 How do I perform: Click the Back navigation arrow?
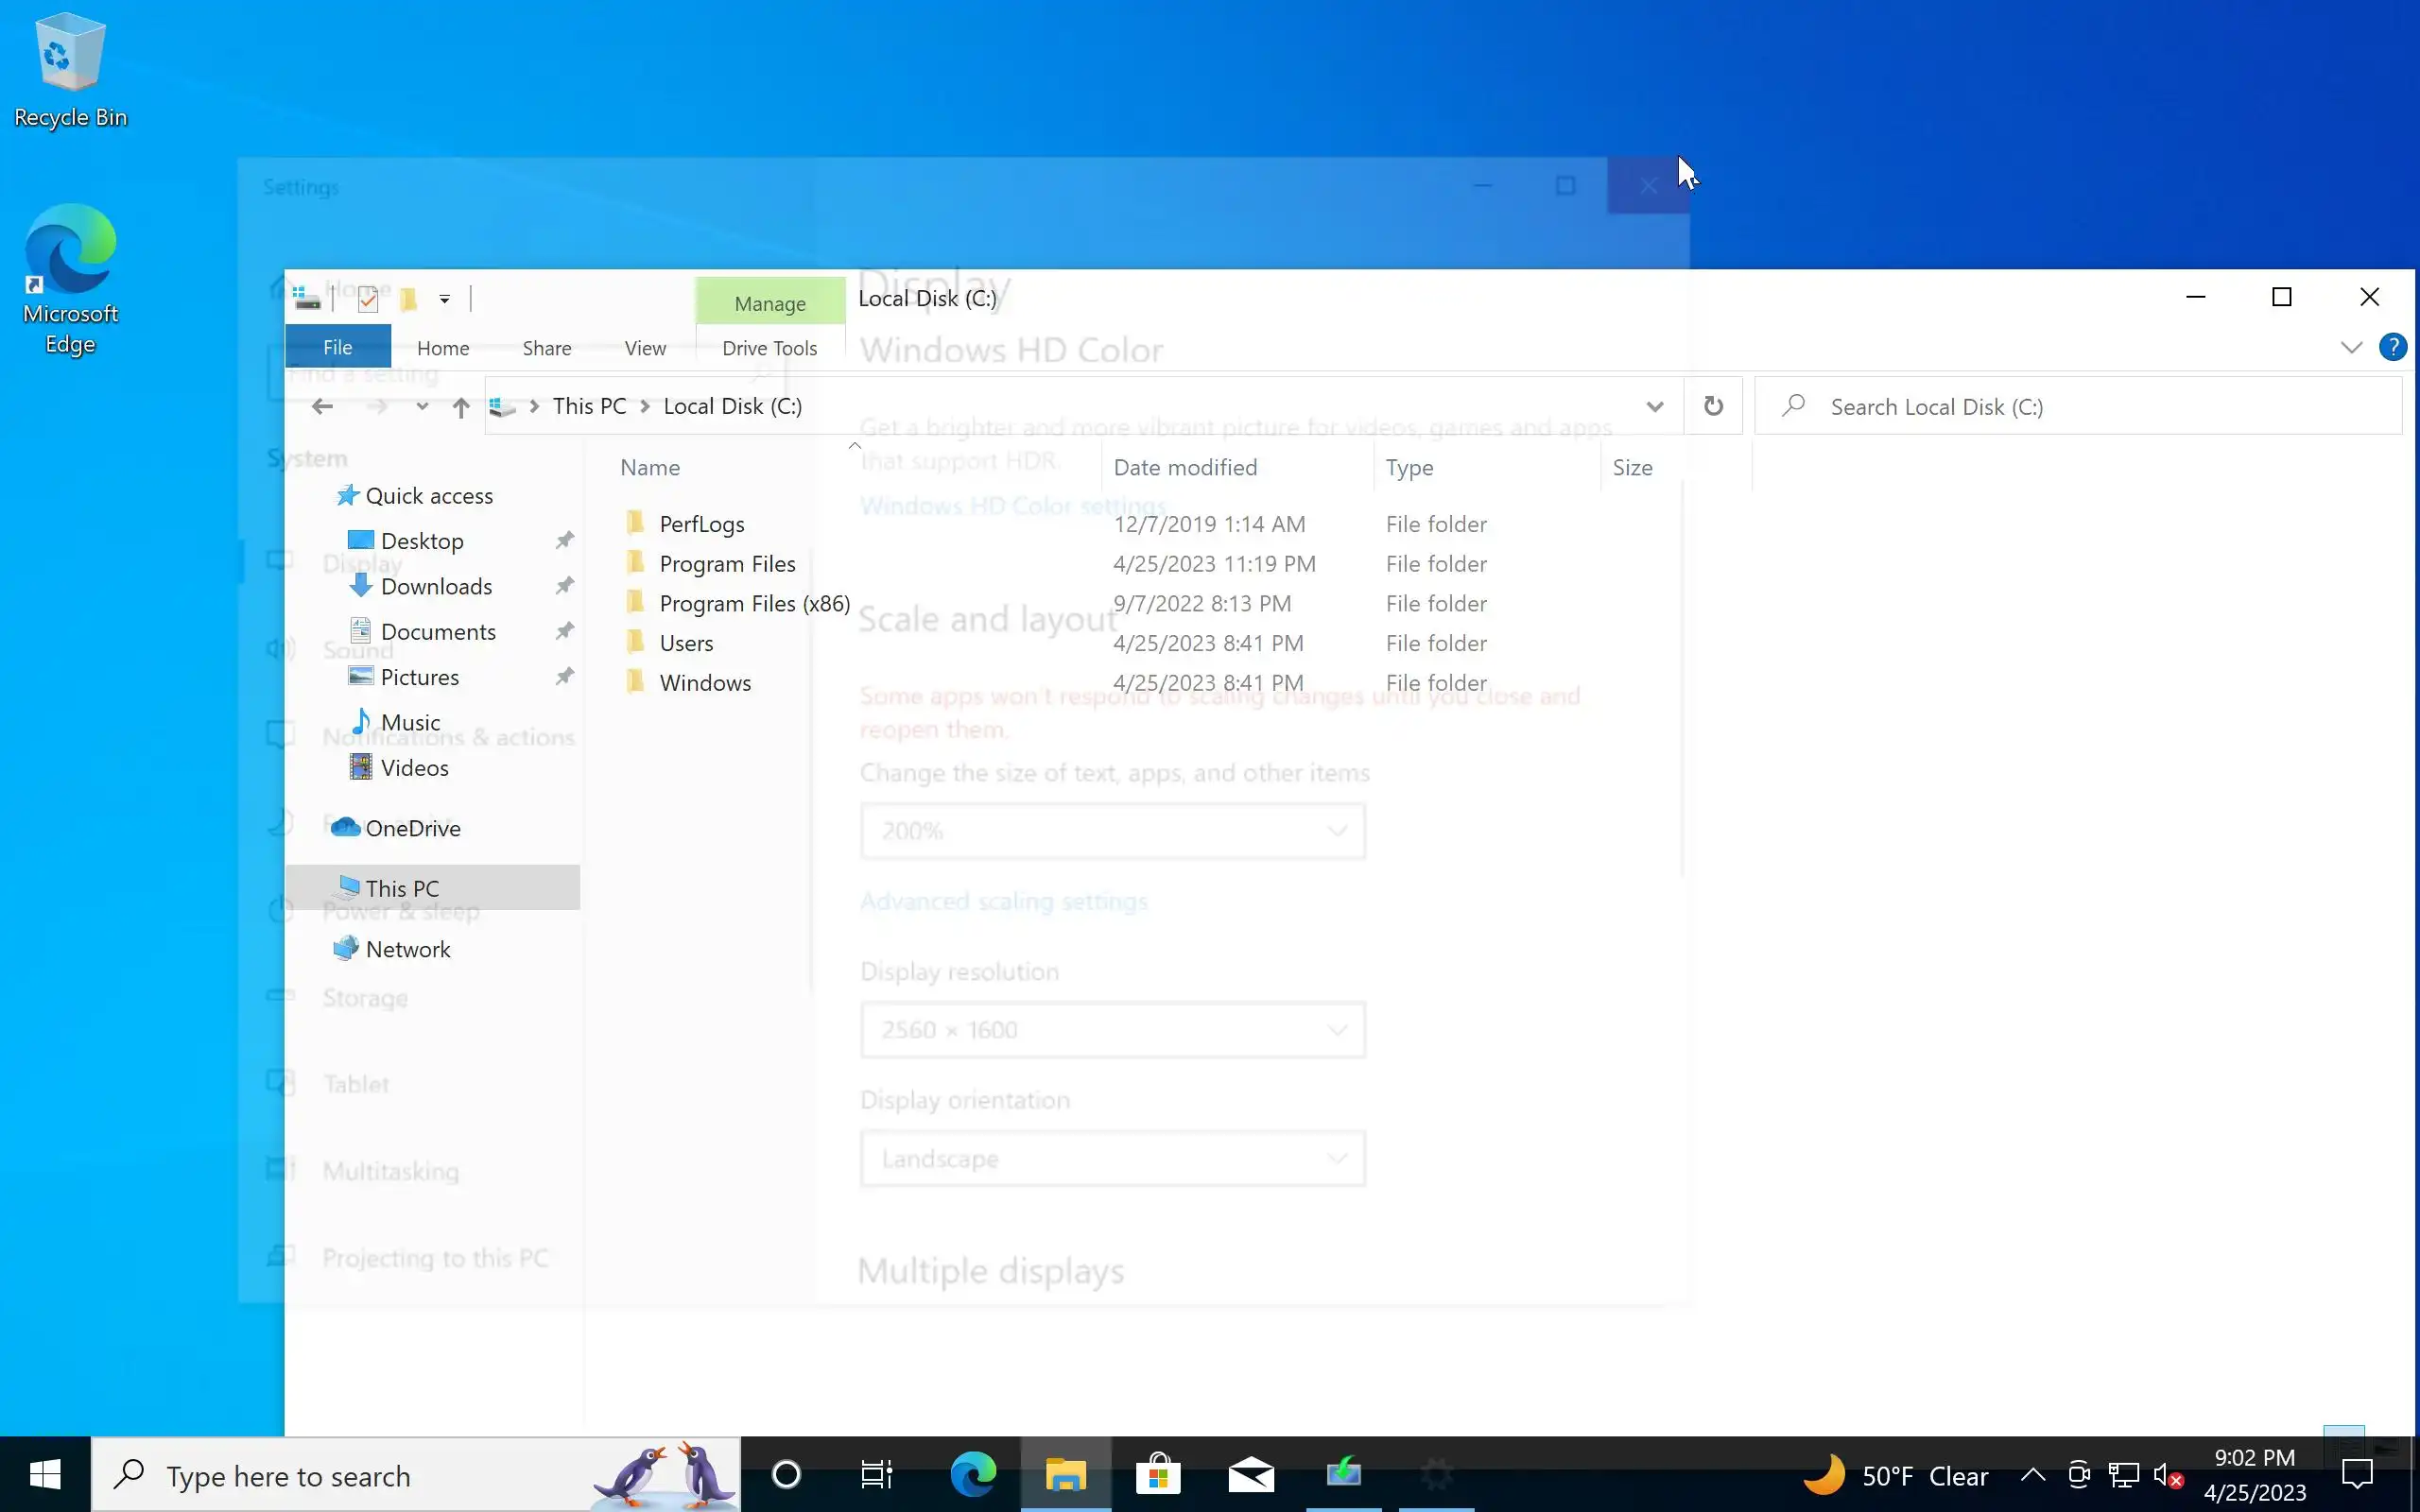coord(322,406)
